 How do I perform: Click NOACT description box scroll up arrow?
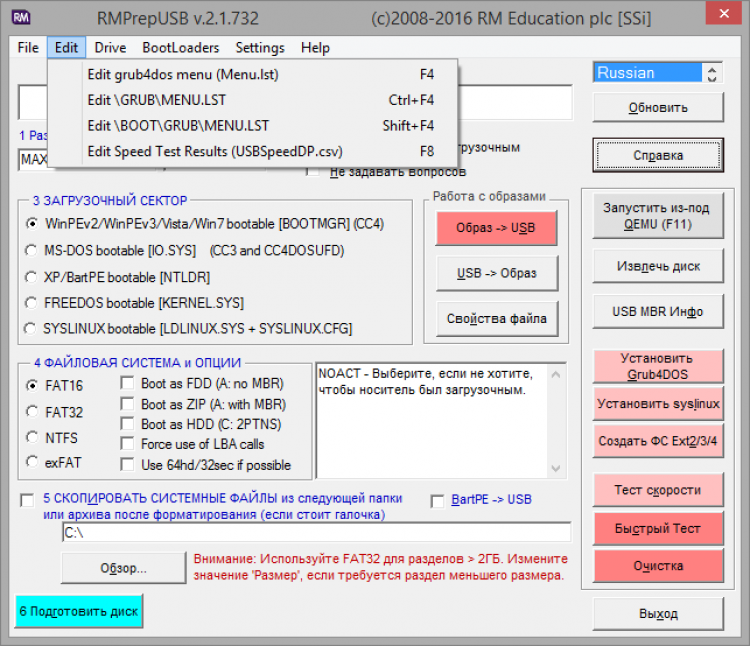556,374
